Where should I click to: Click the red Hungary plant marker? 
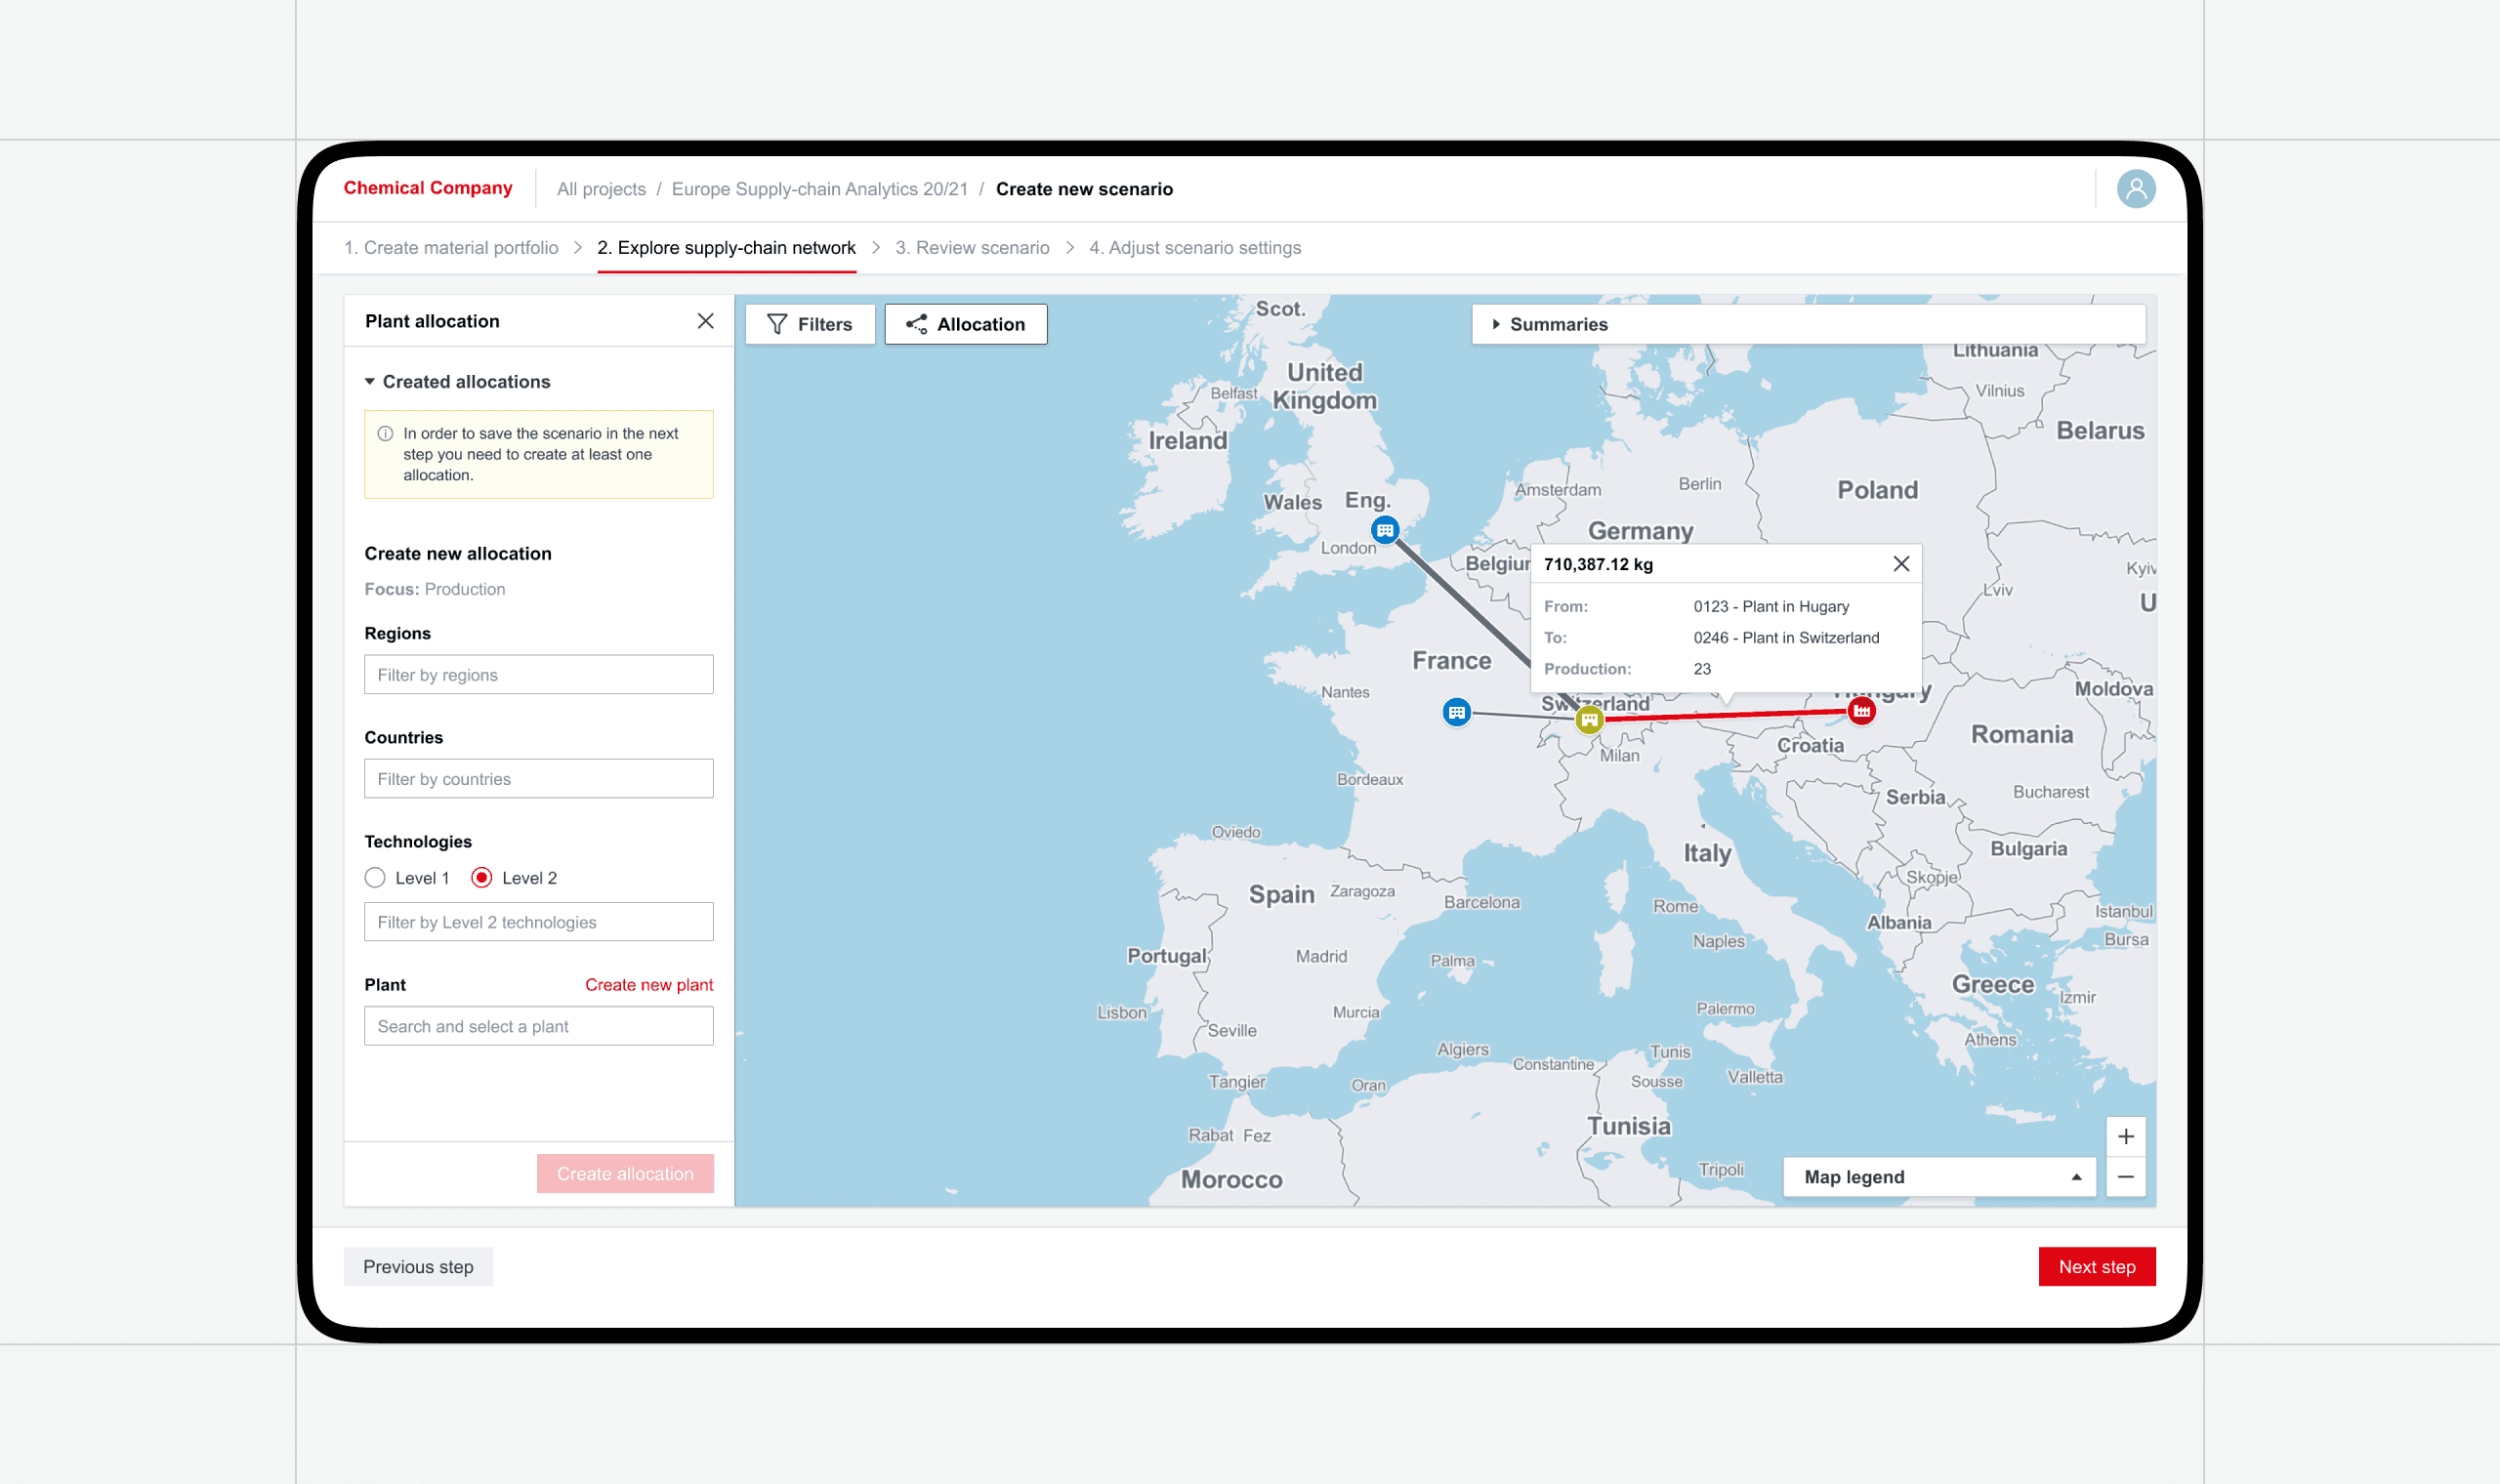click(x=1860, y=711)
